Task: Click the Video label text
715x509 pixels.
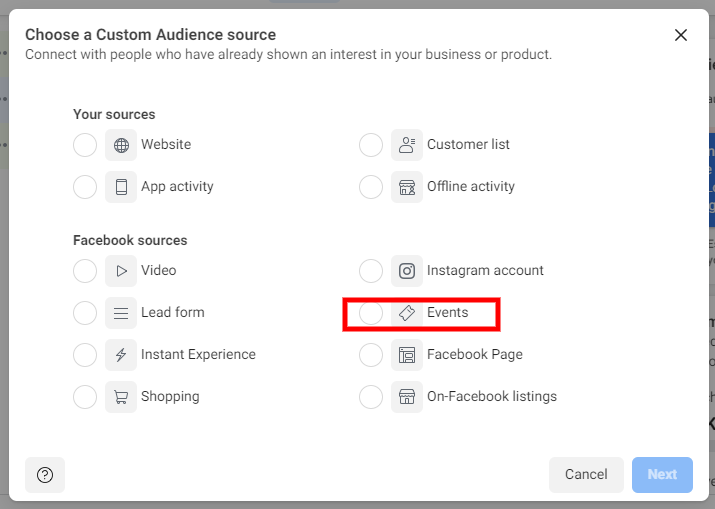Action: pos(159,270)
